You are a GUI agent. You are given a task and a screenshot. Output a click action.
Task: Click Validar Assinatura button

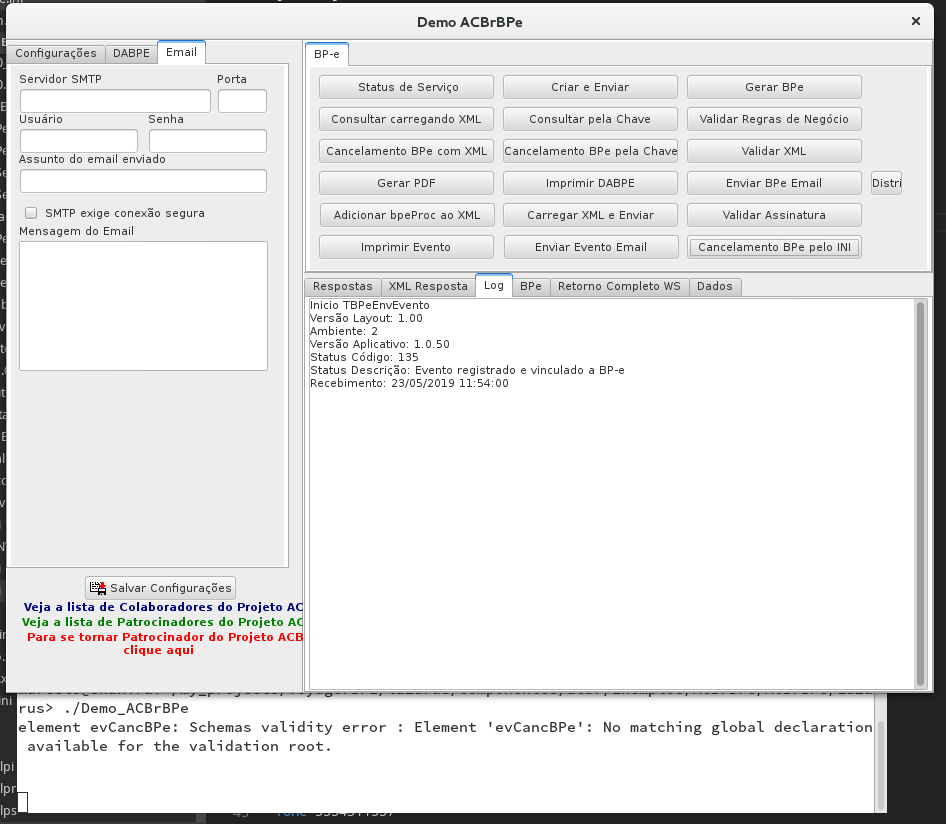click(774, 215)
